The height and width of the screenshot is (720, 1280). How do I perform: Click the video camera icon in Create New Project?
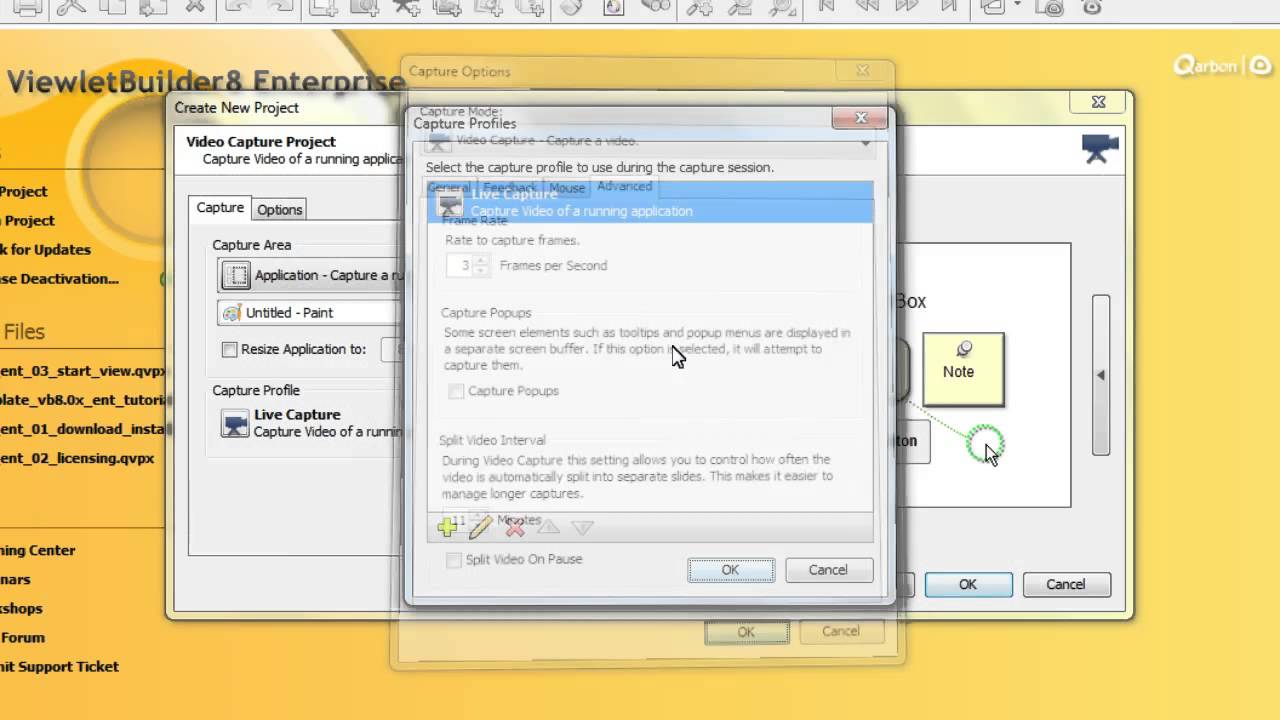pyautogui.click(x=1100, y=148)
